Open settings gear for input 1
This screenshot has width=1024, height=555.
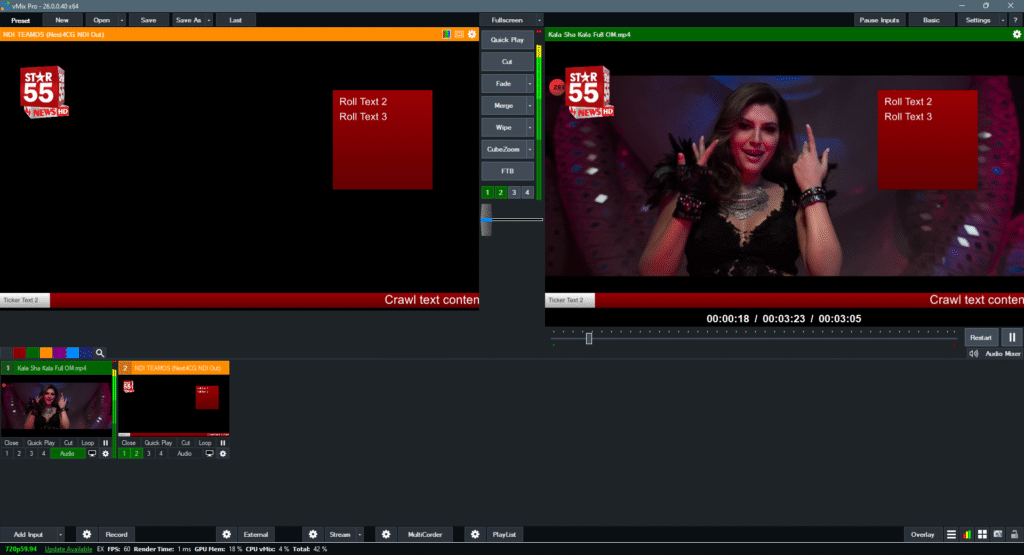coord(105,454)
